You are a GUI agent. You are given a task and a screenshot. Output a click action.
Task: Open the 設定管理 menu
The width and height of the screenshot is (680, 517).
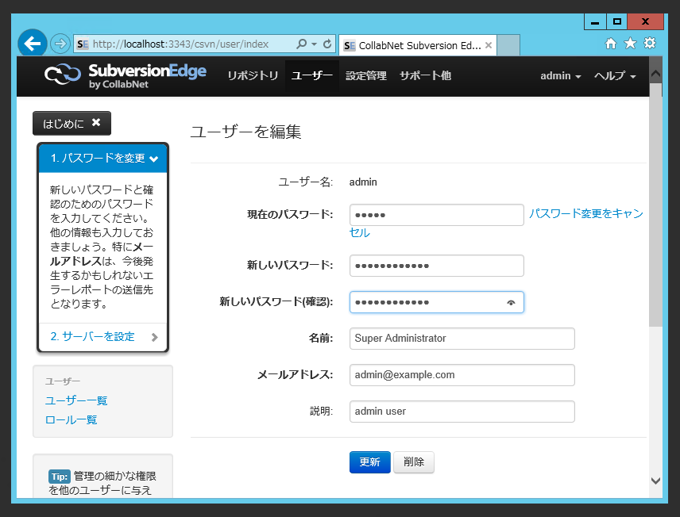pos(366,75)
